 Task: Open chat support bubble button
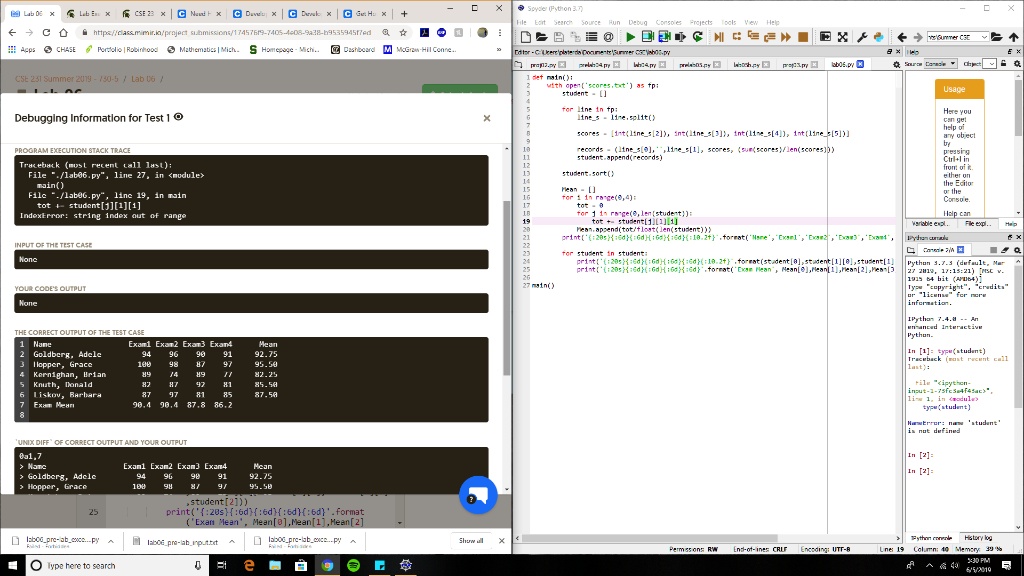(478, 495)
